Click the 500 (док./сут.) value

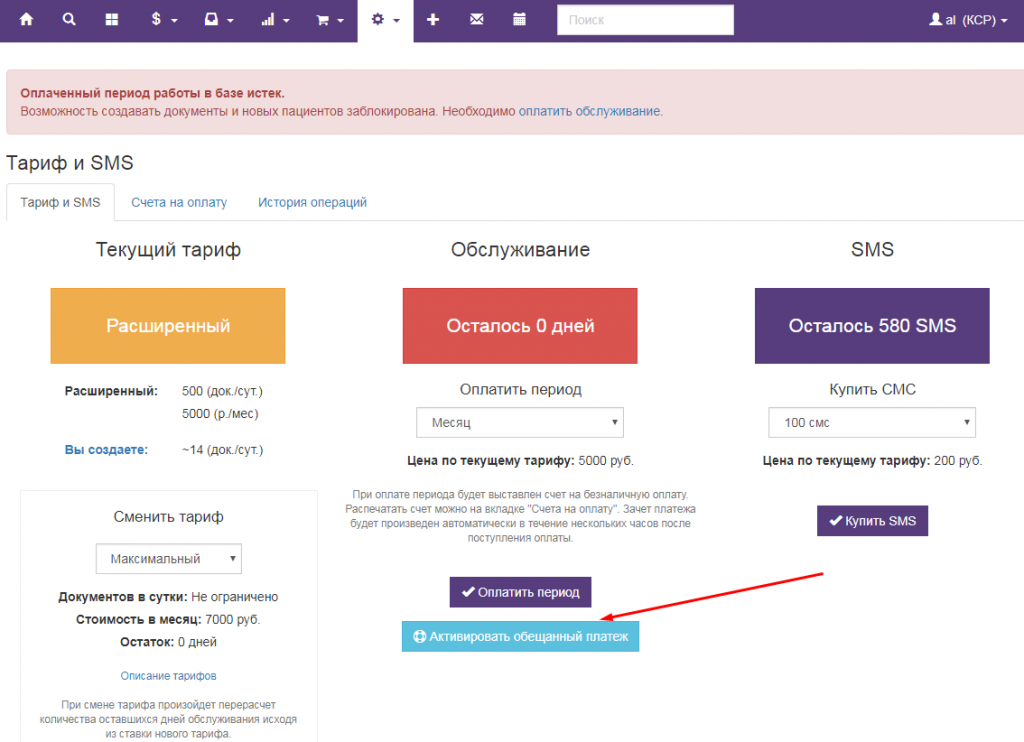coord(222,391)
